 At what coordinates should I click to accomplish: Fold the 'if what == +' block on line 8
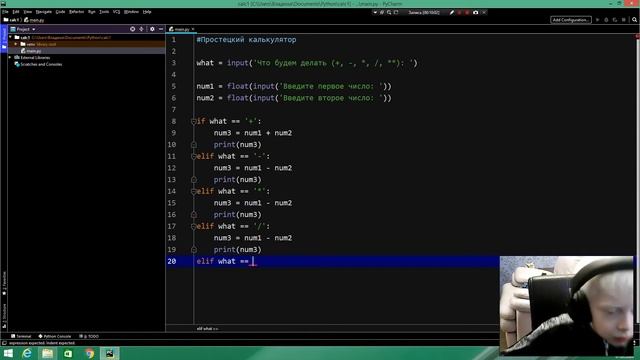pos(193,121)
